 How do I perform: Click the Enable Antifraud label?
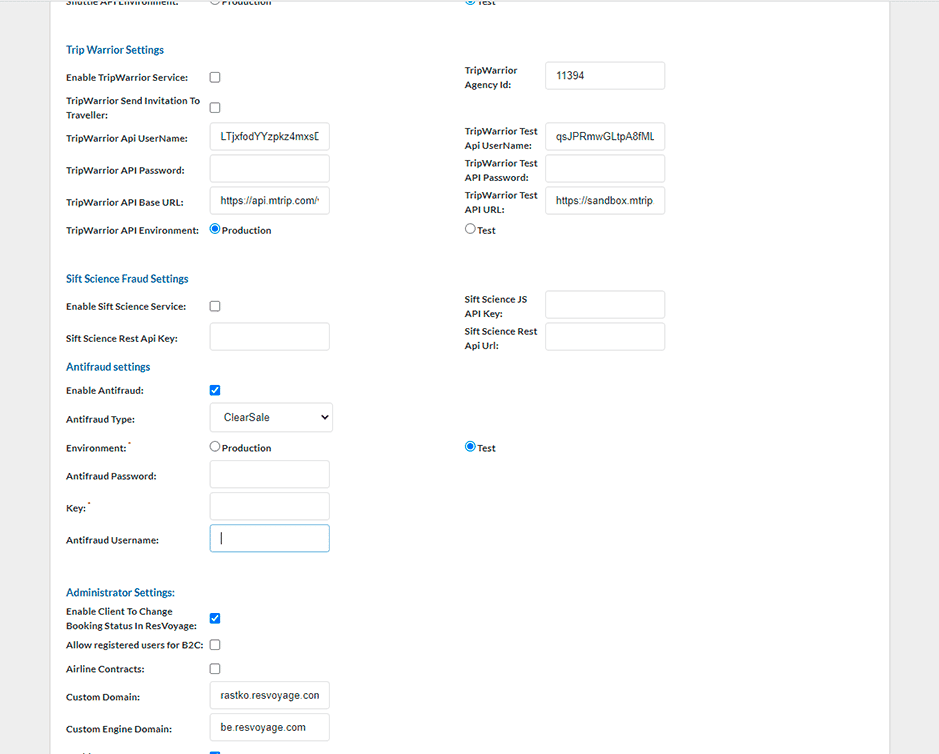(105, 390)
